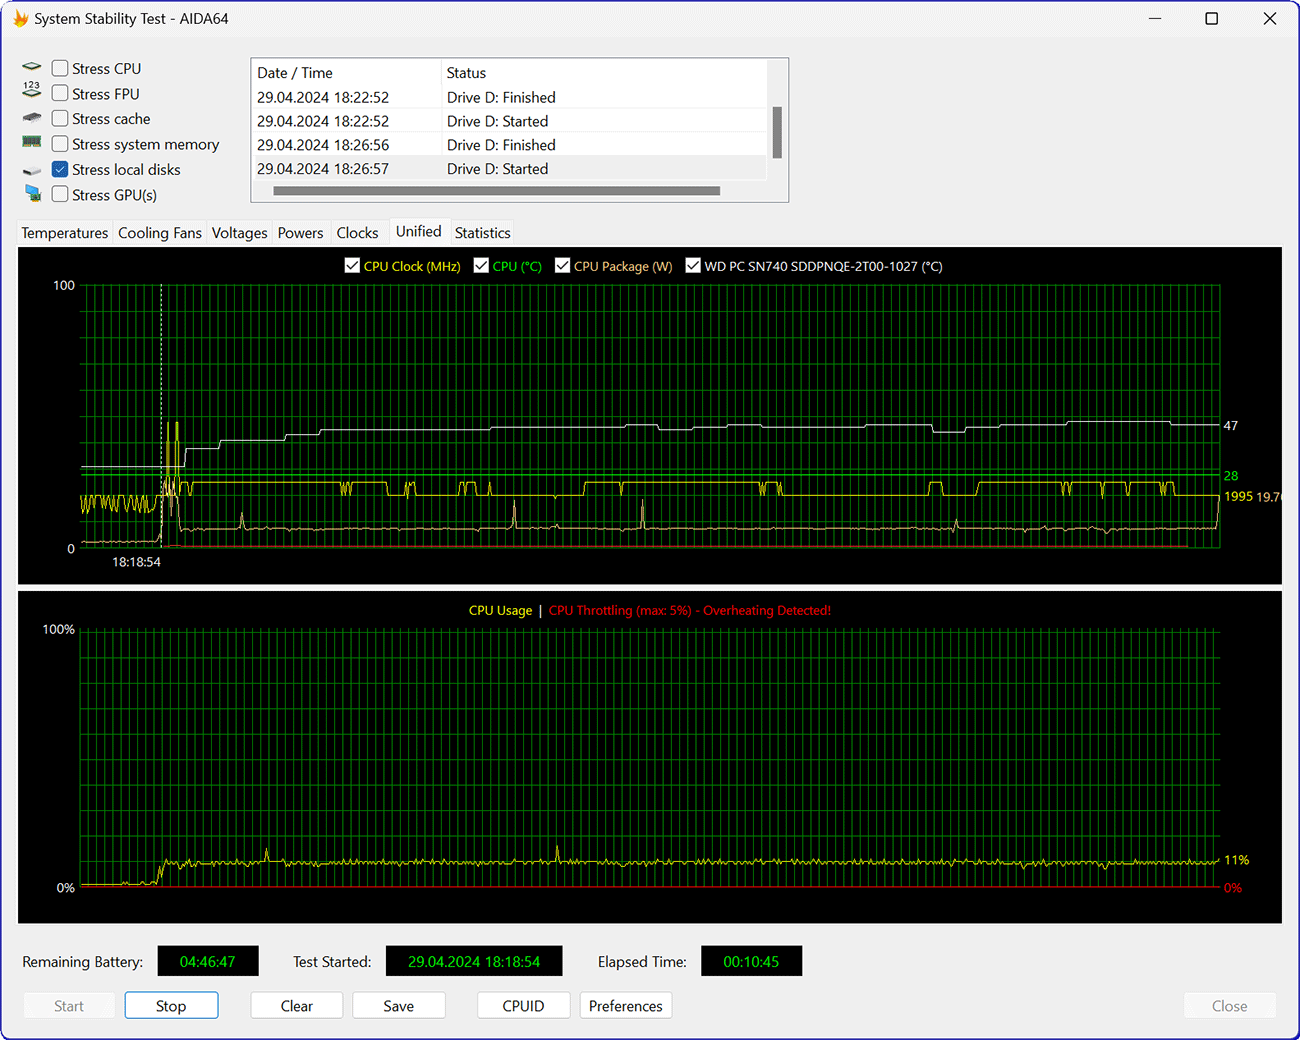Click the vertical scrollbar of the log list
The height and width of the screenshot is (1040, 1300).
[777, 132]
